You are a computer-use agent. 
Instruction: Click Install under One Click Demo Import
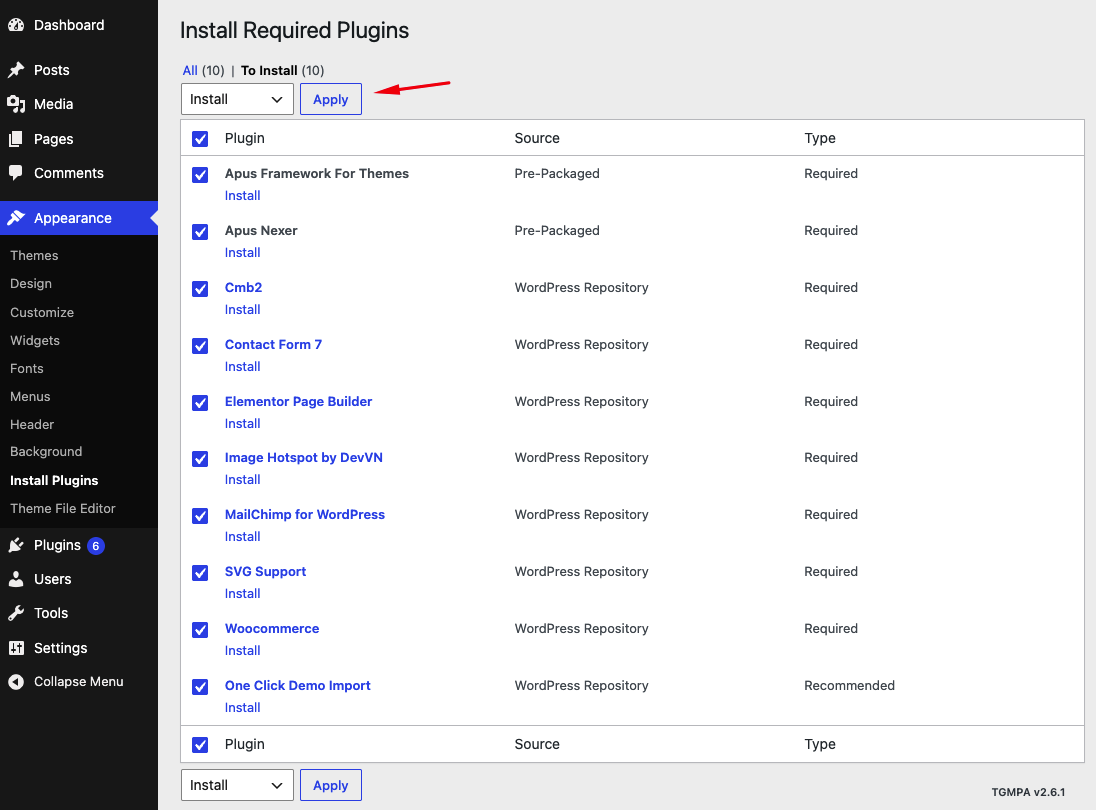243,707
